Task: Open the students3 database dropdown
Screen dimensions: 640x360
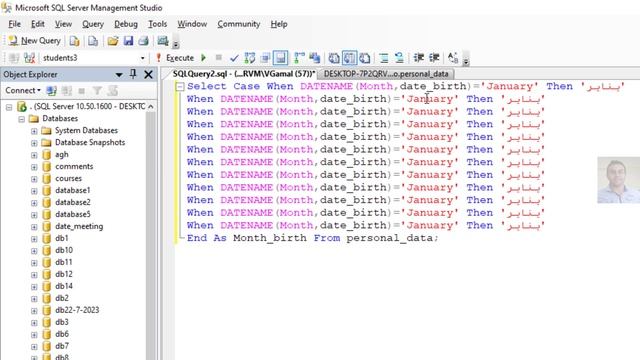Action: (142, 58)
